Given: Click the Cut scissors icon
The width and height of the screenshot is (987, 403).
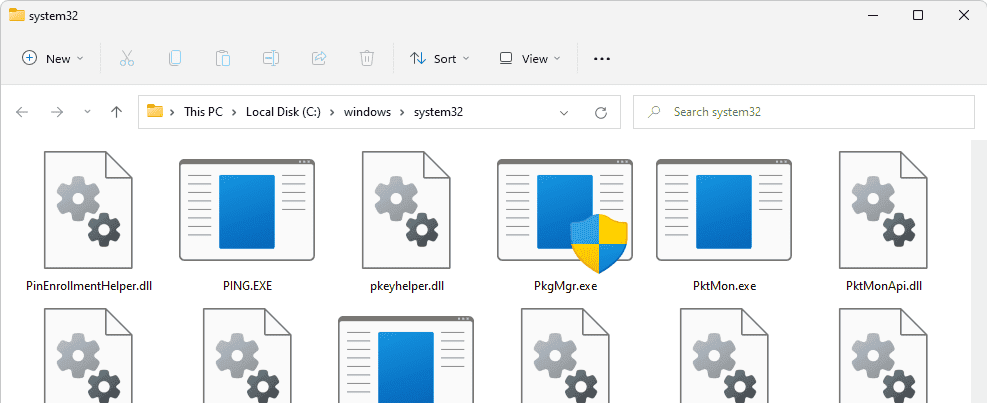Looking at the screenshot, I should point(127,59).
